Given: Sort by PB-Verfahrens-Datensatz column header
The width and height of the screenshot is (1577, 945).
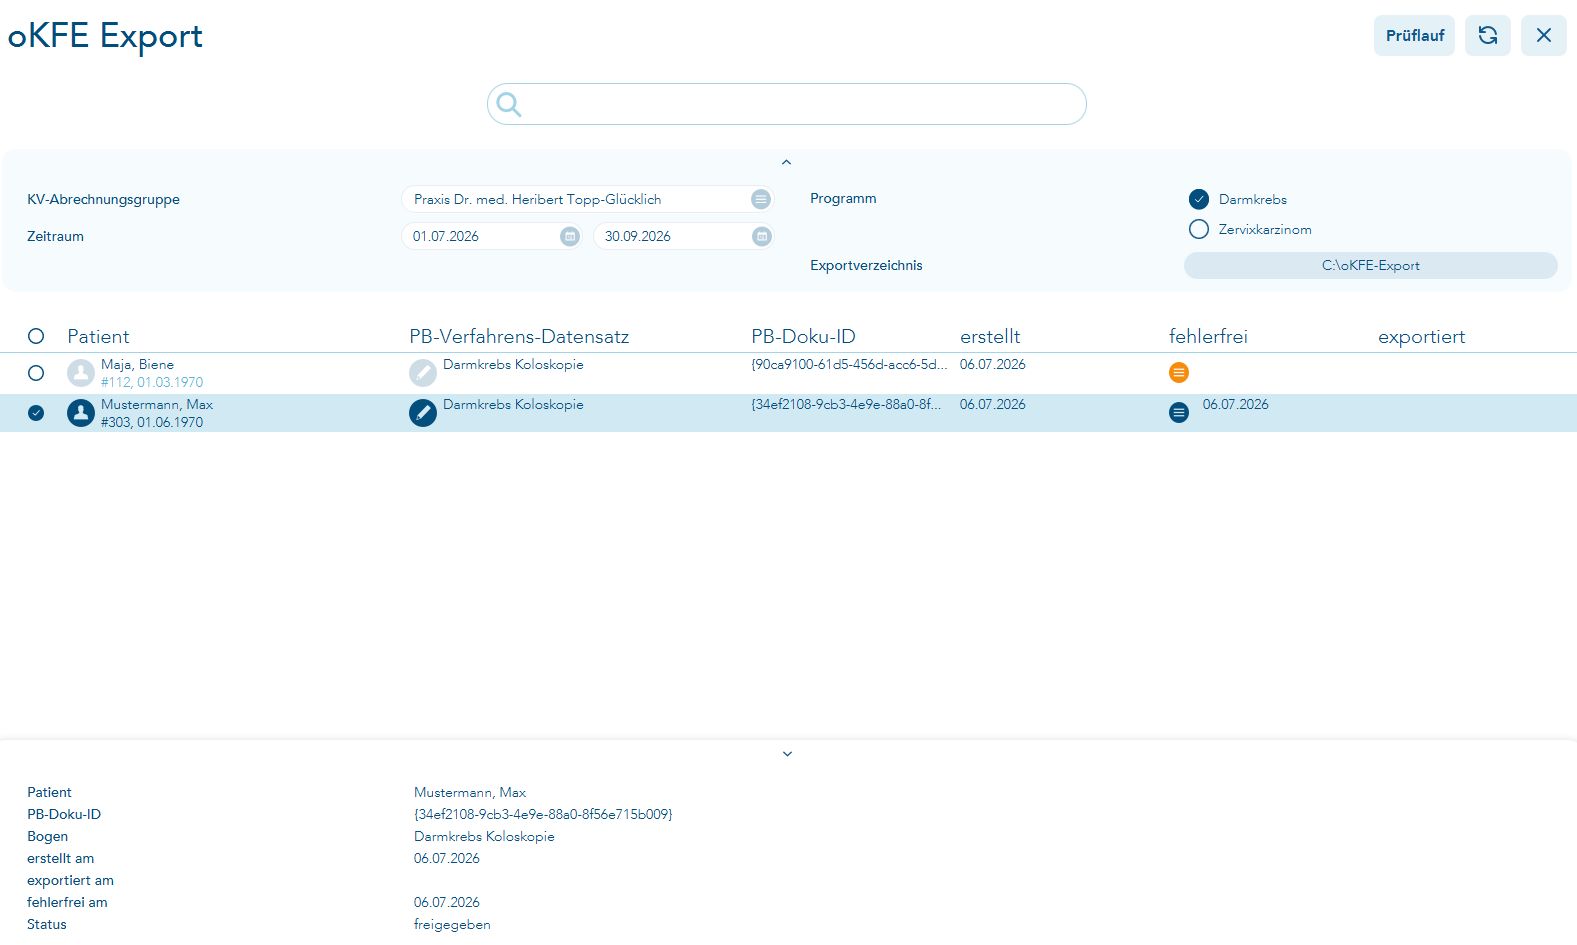Looking at the screenshot, I should point(519,336).
